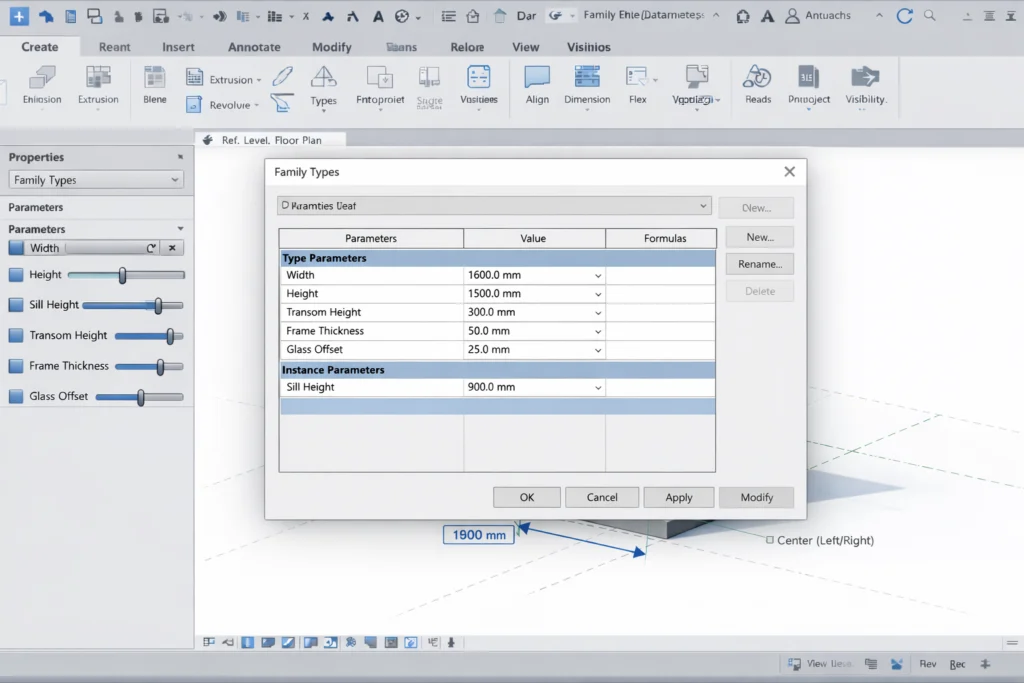Image resolution: width=1024 pixels, height=683 pixels.
Task: Select the Revolve tool
Action: click(229, 105)
